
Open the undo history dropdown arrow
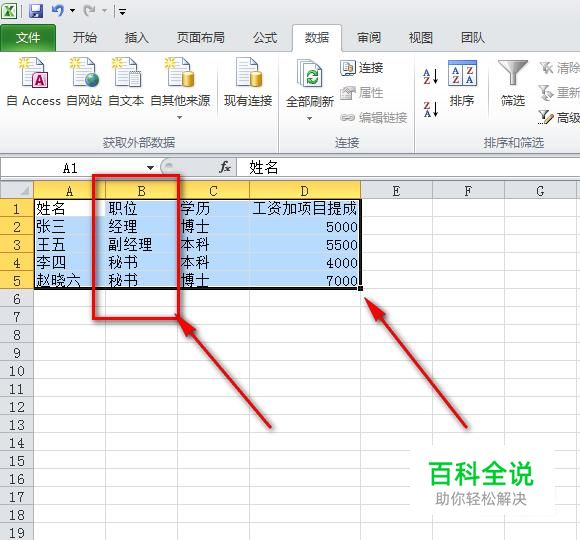pyautogui.click(x=72, y=11)
